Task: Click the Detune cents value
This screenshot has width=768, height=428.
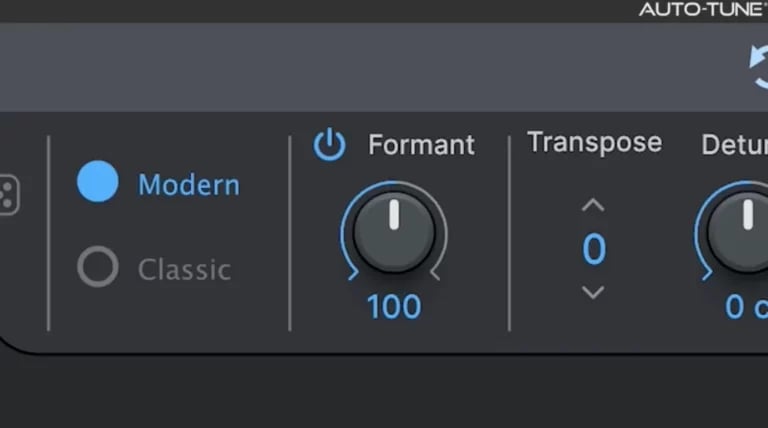Action: click(745, 307)
